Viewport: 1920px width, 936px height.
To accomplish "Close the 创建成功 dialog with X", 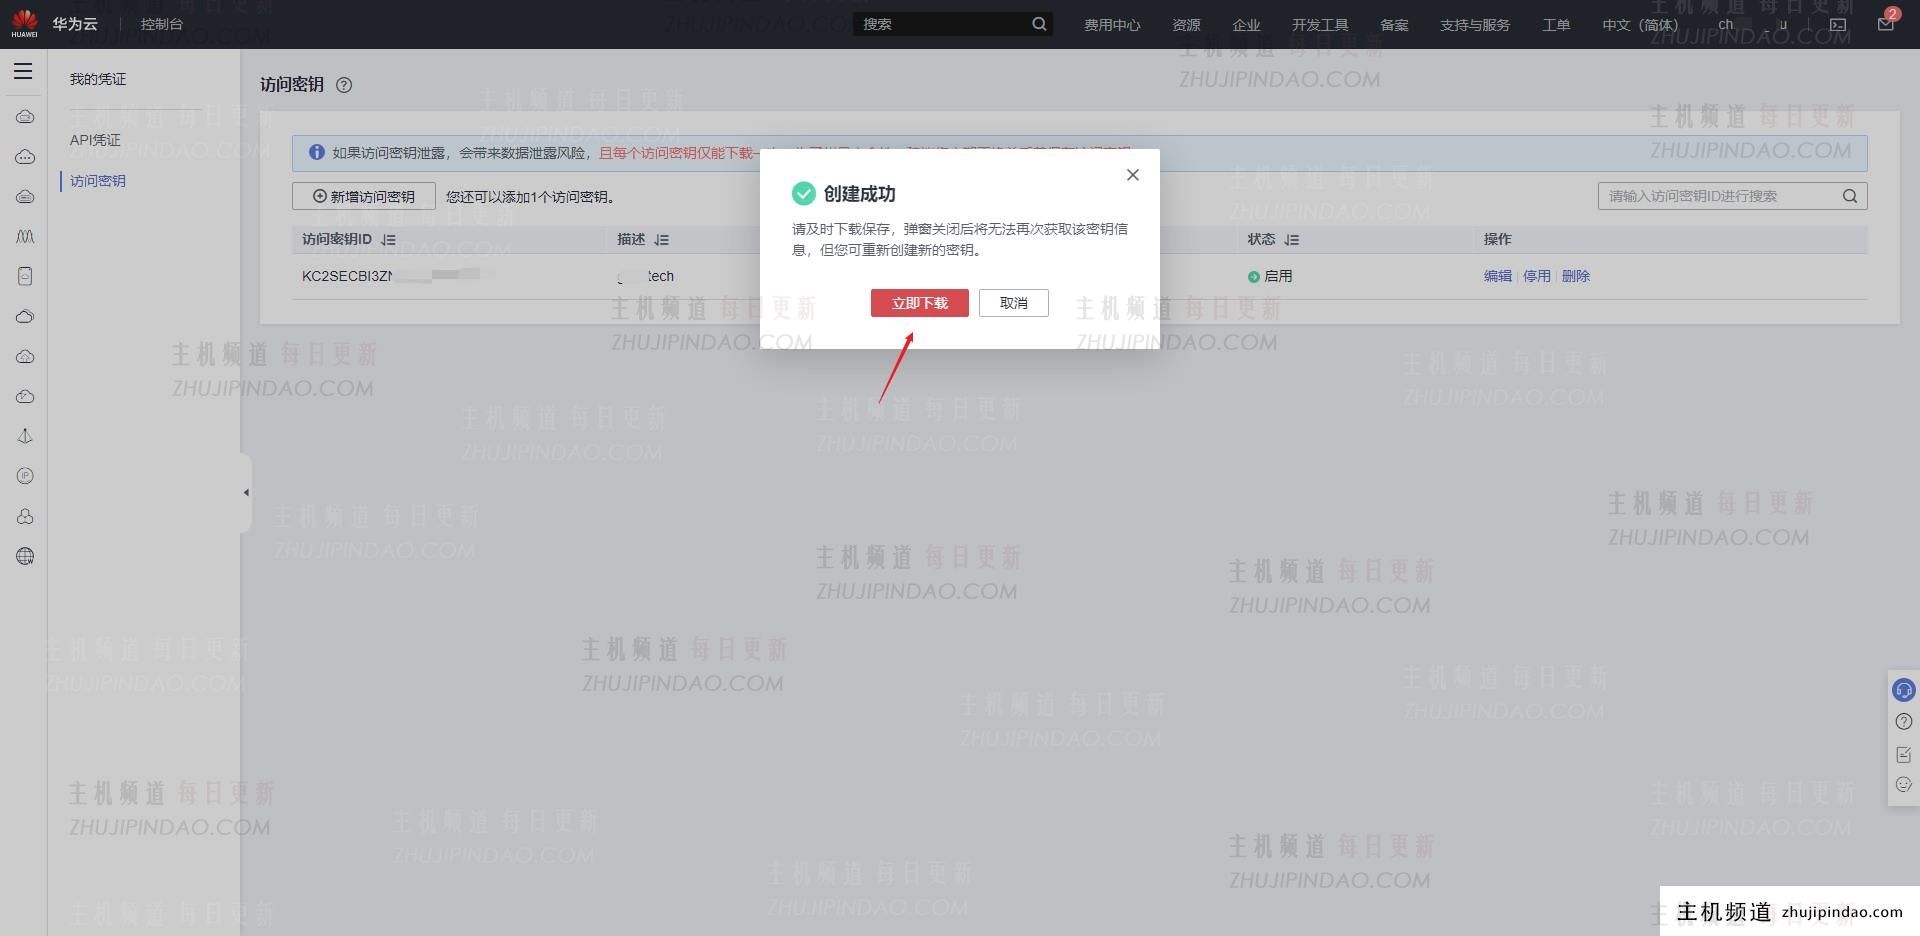I will pyautogui.click(x=1132, y=175).
